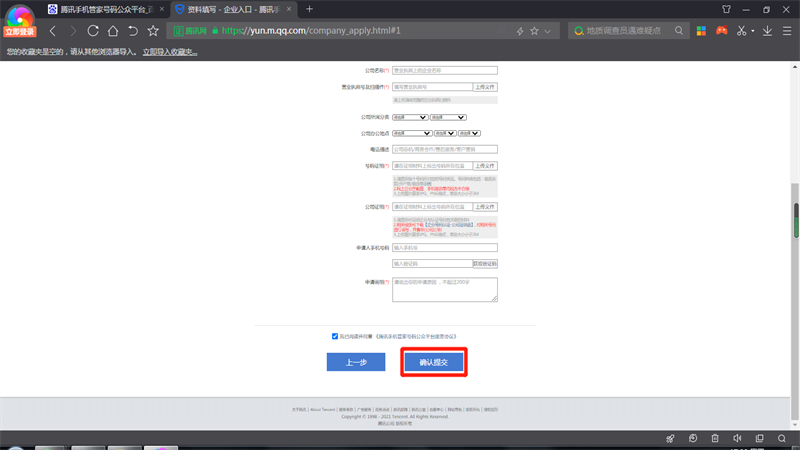Uncheck the service agreement checkbox

(x=335, y=336)
